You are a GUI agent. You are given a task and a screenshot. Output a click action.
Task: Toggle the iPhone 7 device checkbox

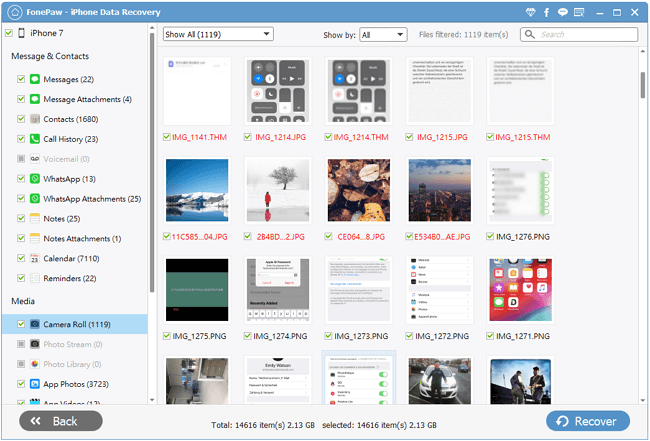coord(9,33)
